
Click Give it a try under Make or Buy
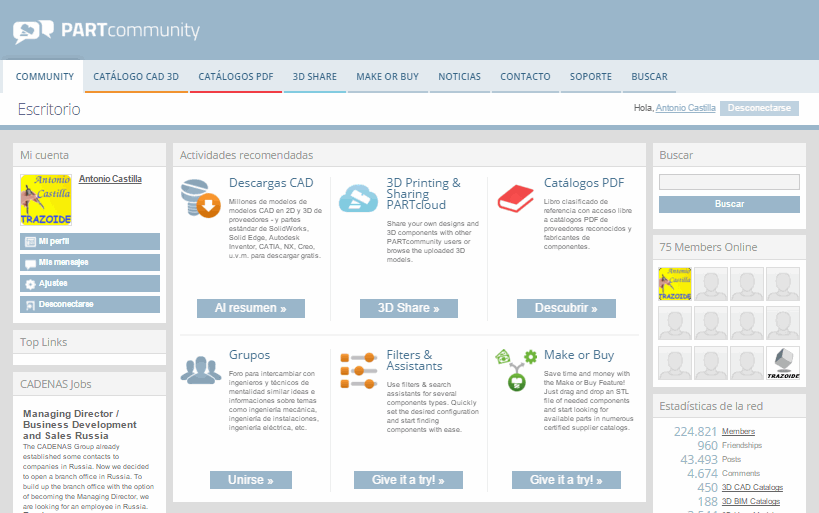[x=566, y=480]
